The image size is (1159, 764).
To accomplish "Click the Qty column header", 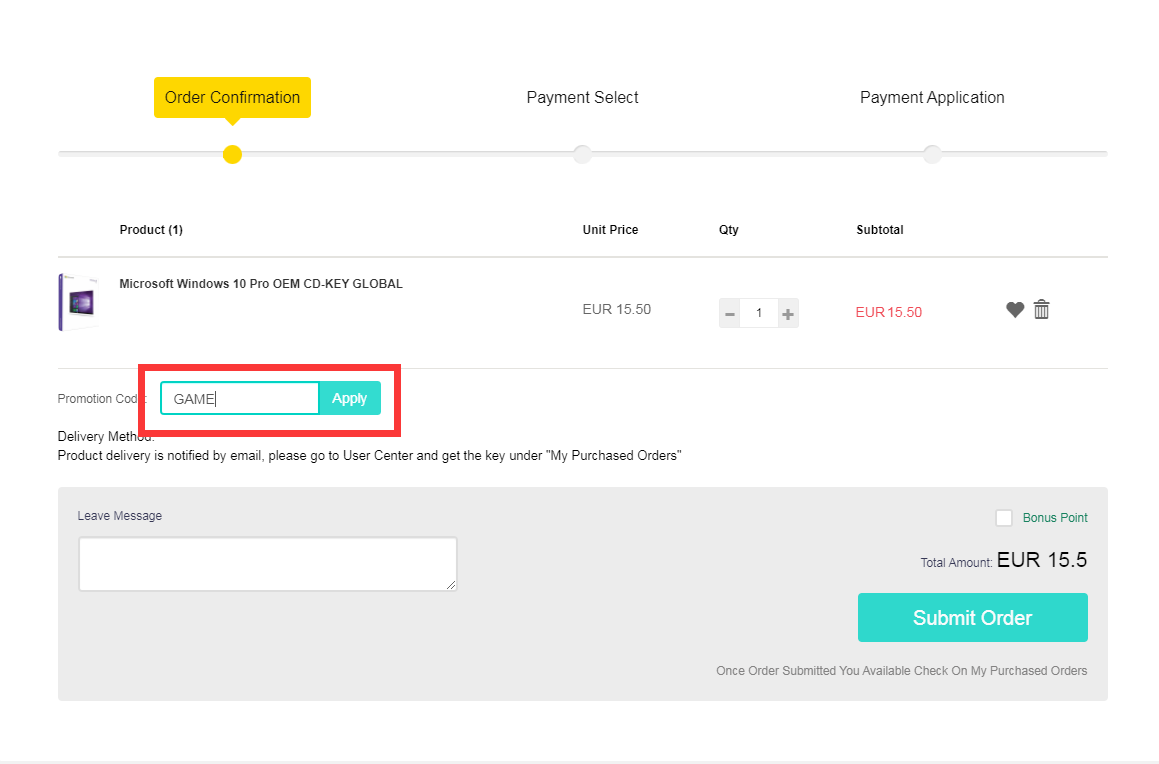I will pos(729,230).
